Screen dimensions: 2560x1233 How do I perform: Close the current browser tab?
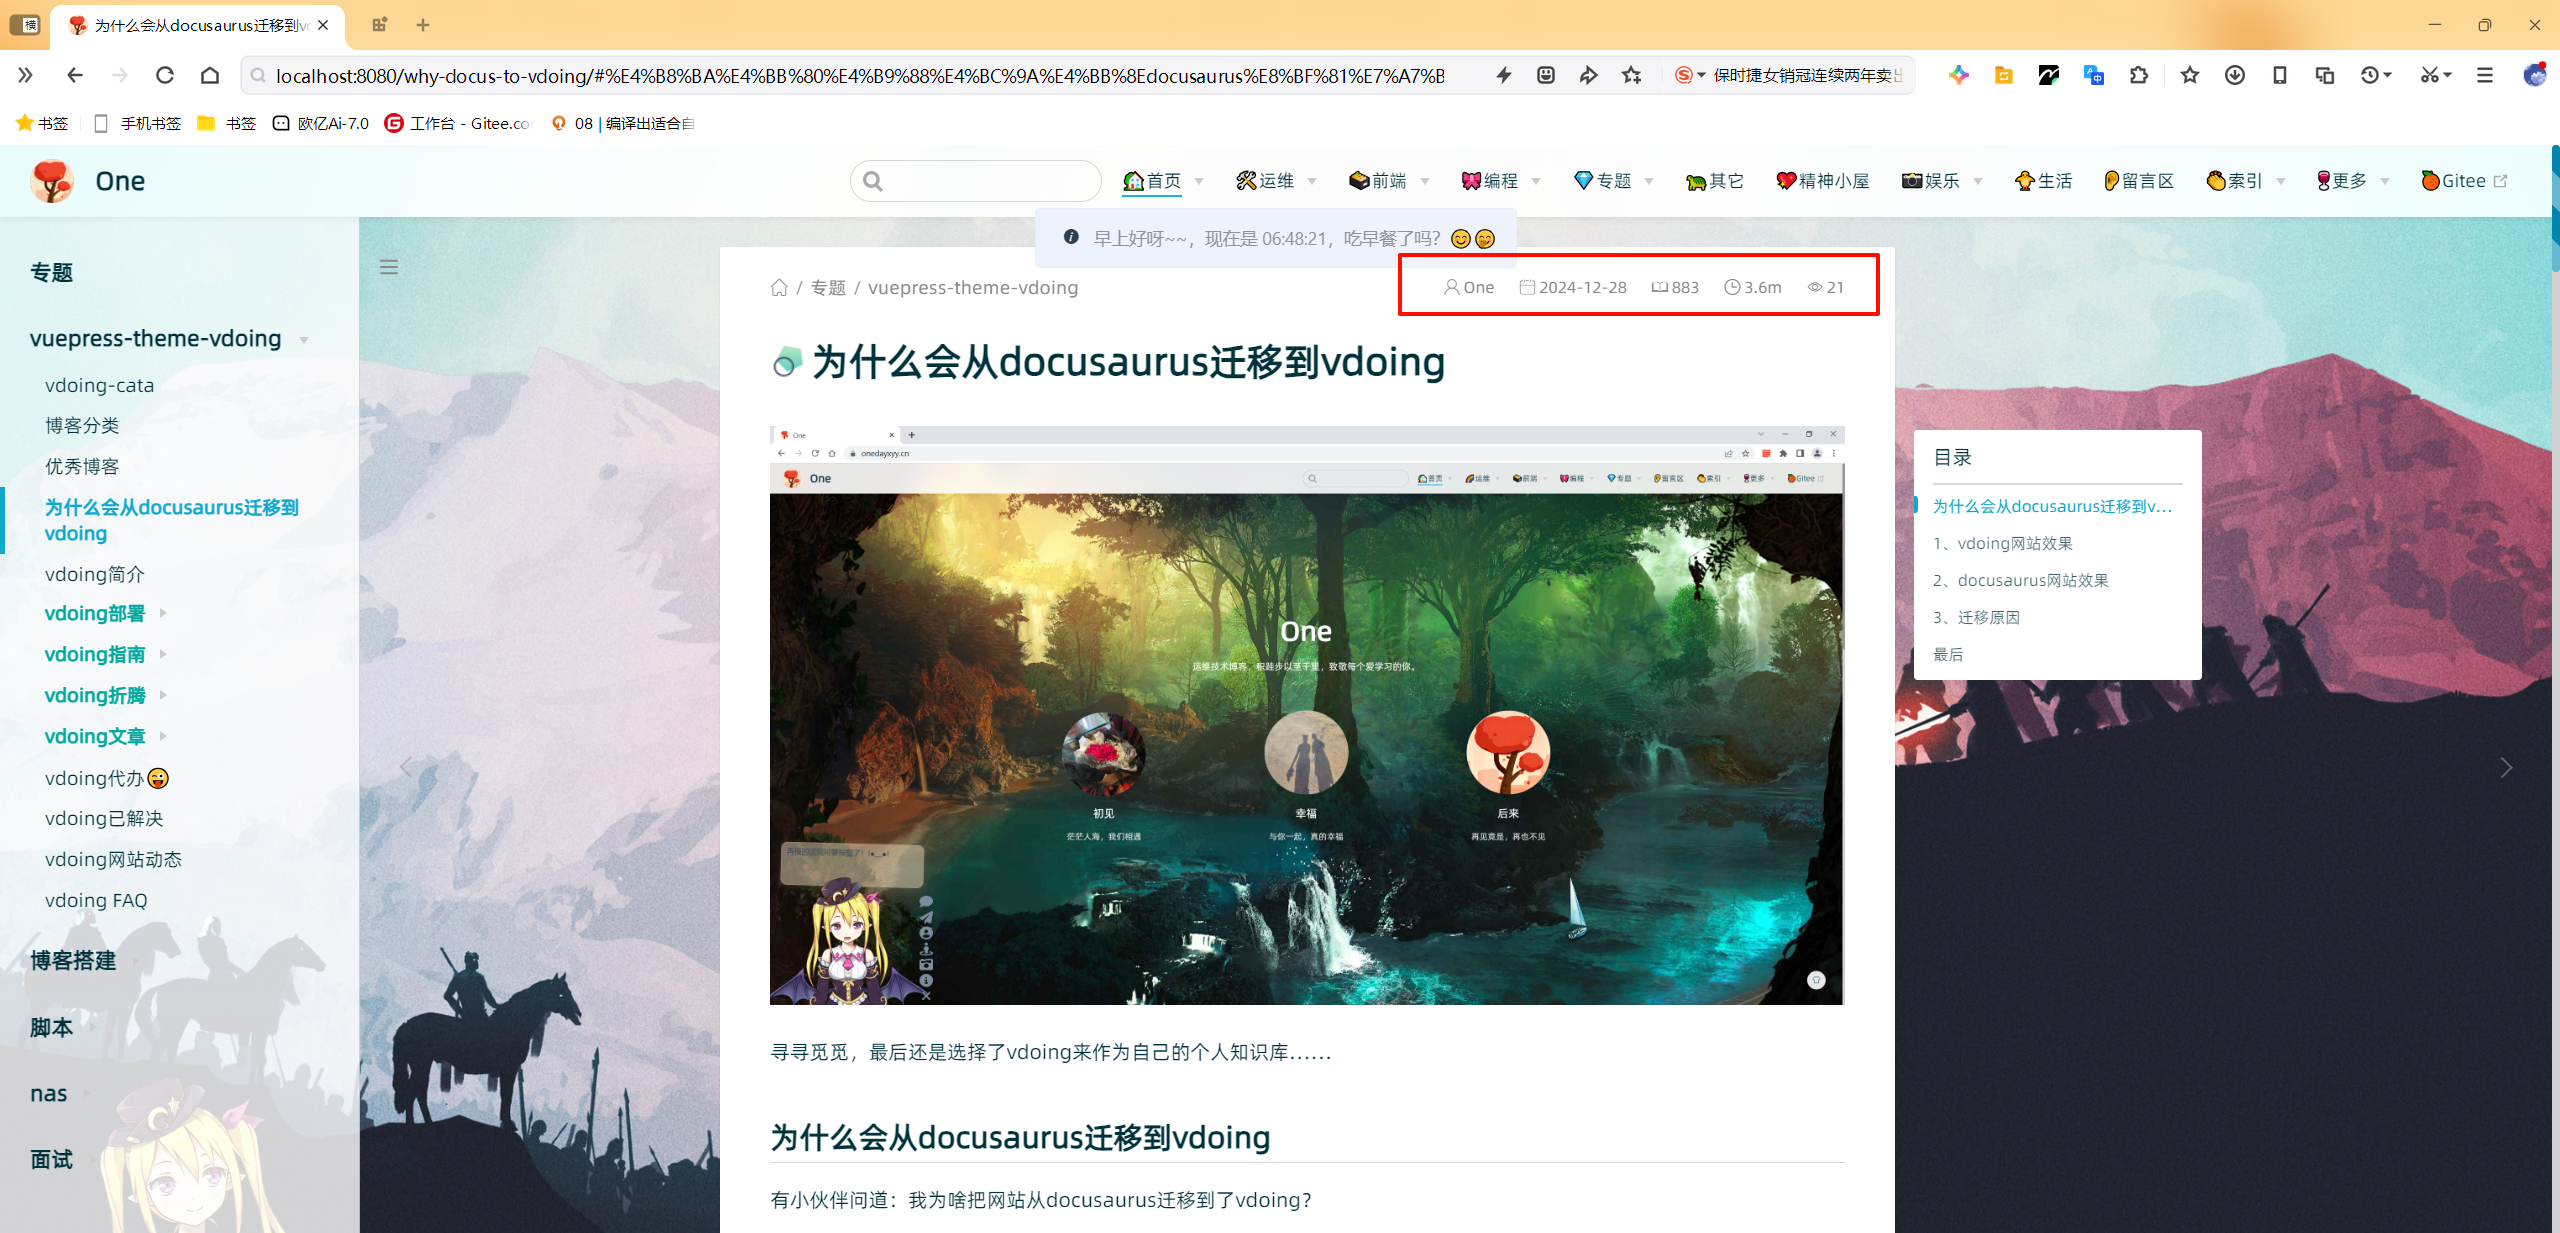coord(323,25)
